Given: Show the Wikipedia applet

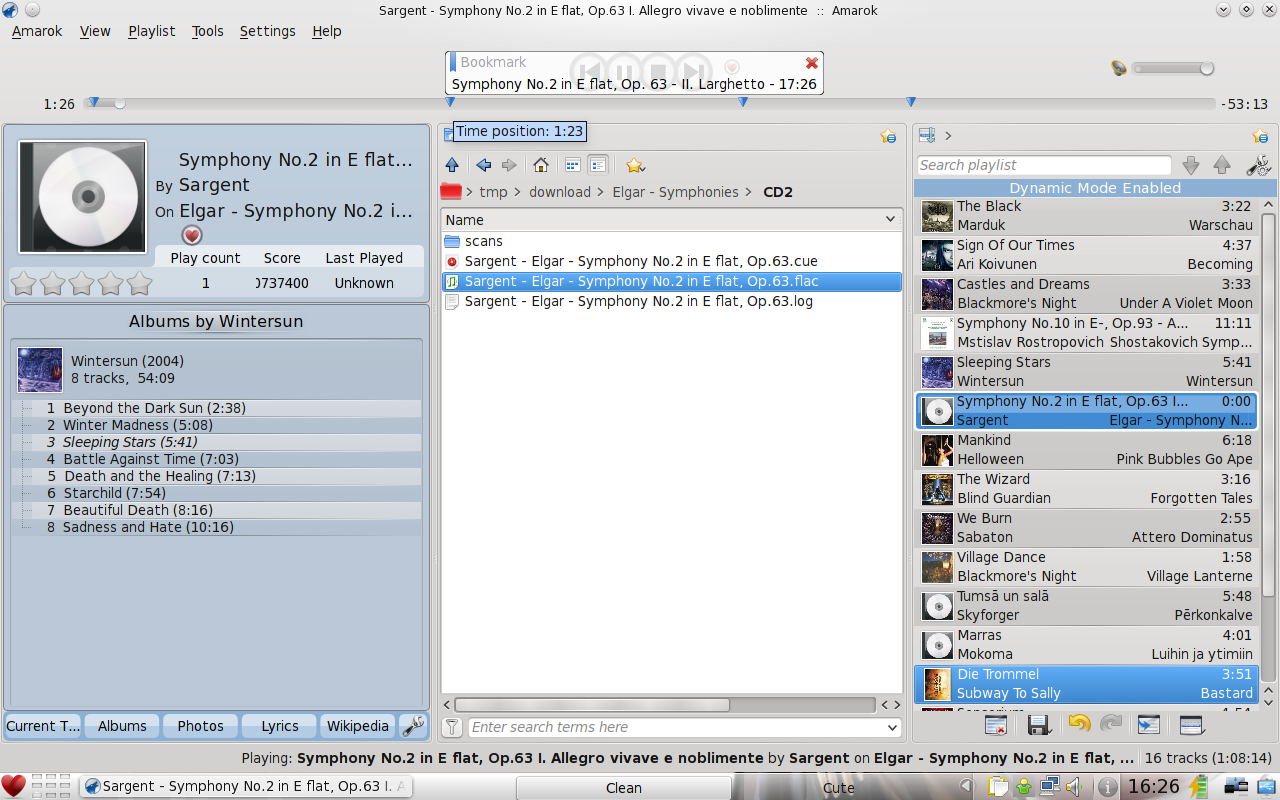Looking at the screenshot, I should [x=358, y=726].
